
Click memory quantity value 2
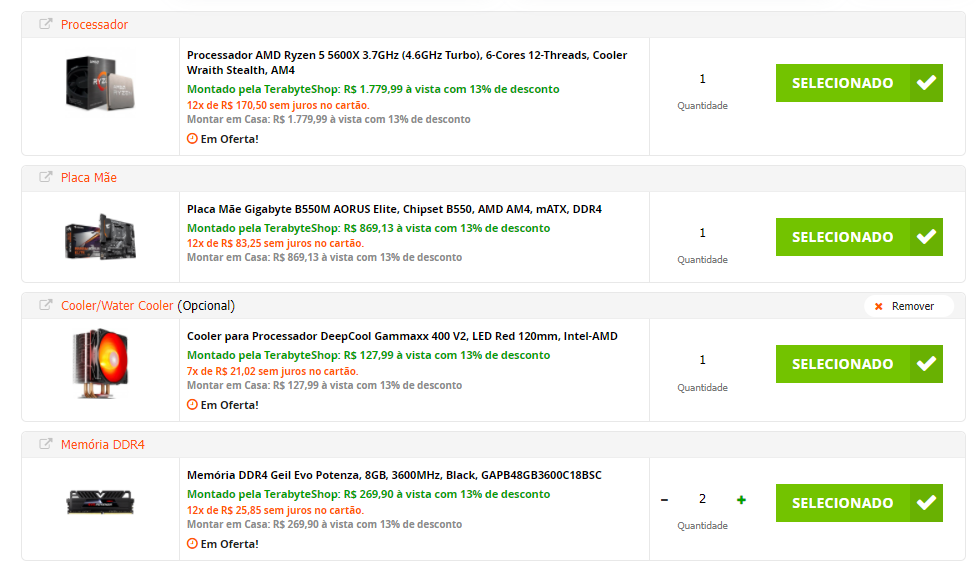(702, 499)
